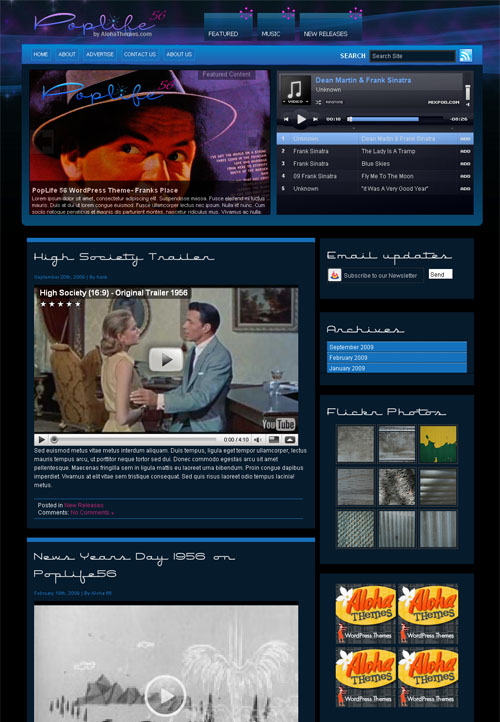Mute the YouTube video volume icon

pyautogui.click(x=258, y=440)
